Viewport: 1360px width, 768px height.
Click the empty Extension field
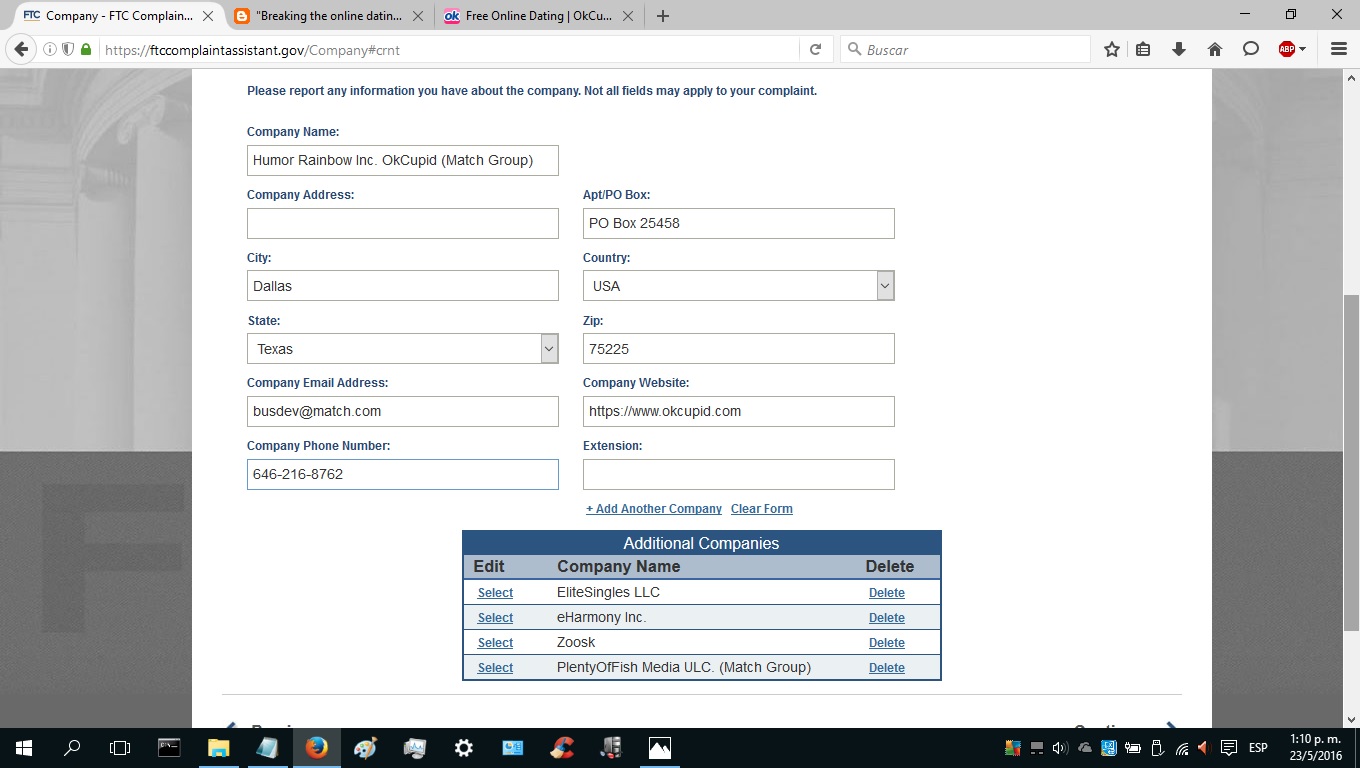[739, 474]
